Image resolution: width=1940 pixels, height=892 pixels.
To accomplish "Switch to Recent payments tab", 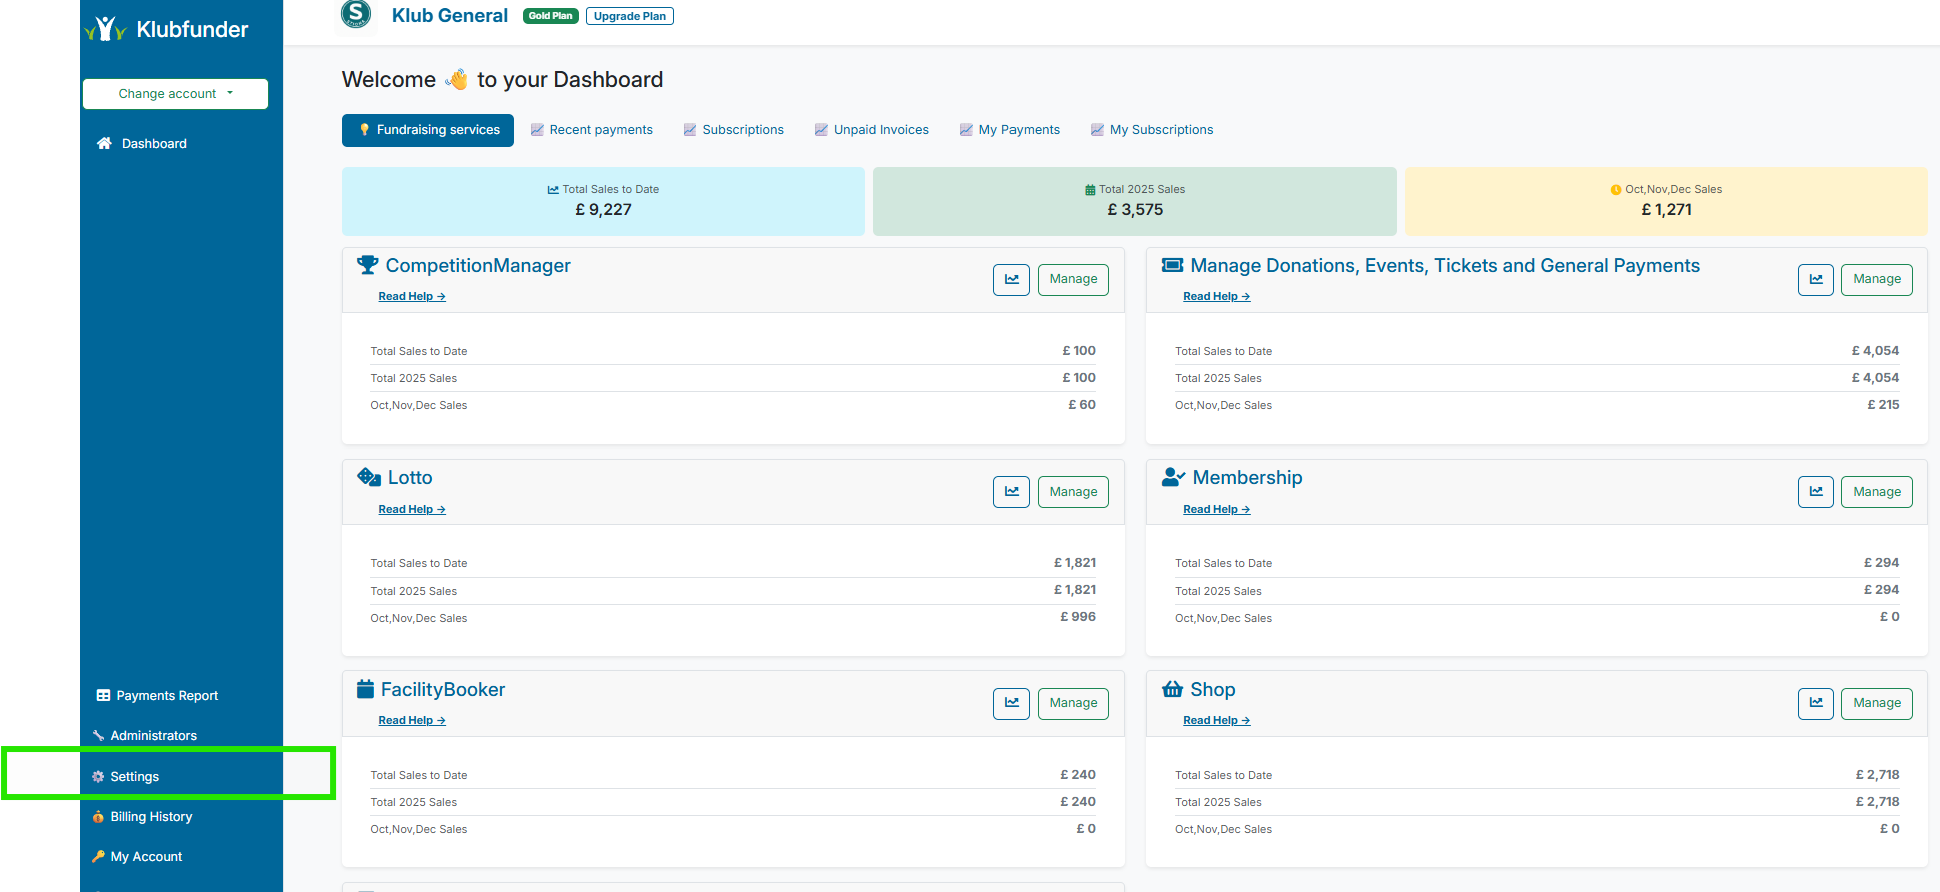I will (592, 130).
